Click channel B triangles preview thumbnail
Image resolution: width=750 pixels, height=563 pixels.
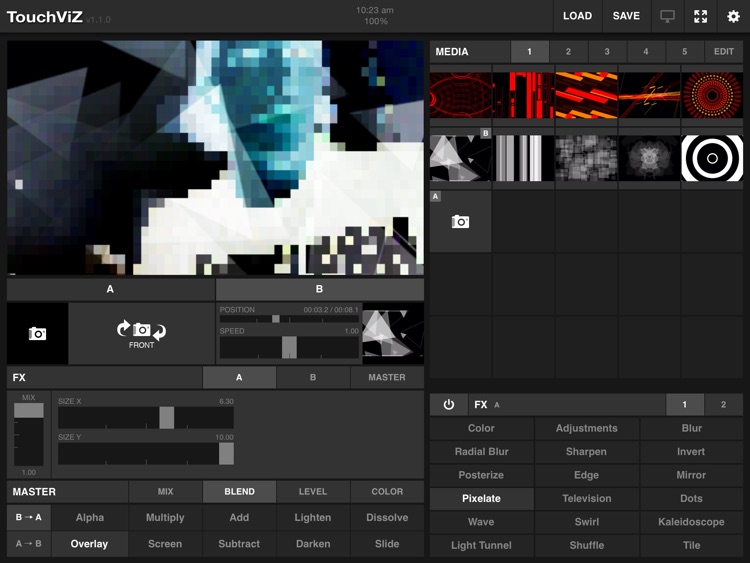click(x=393, y=333)
